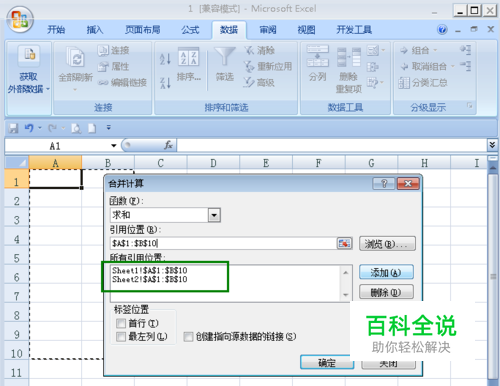Click Text to Columns (分列) icon
This screenshot has width=500, height=386.
click(x=318, y=57)
